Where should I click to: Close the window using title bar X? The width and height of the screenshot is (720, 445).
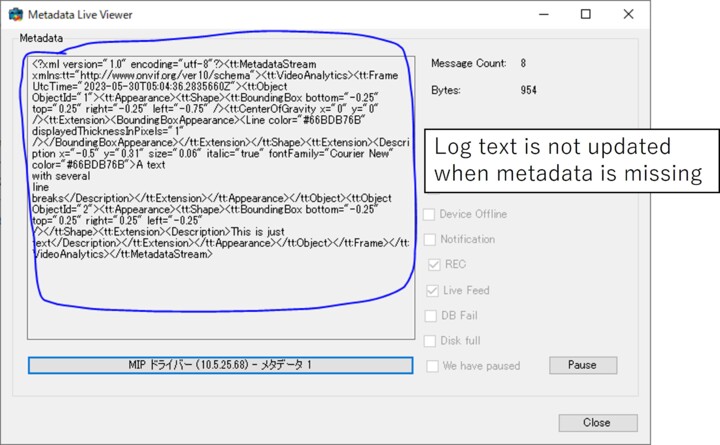click(629, 15)
